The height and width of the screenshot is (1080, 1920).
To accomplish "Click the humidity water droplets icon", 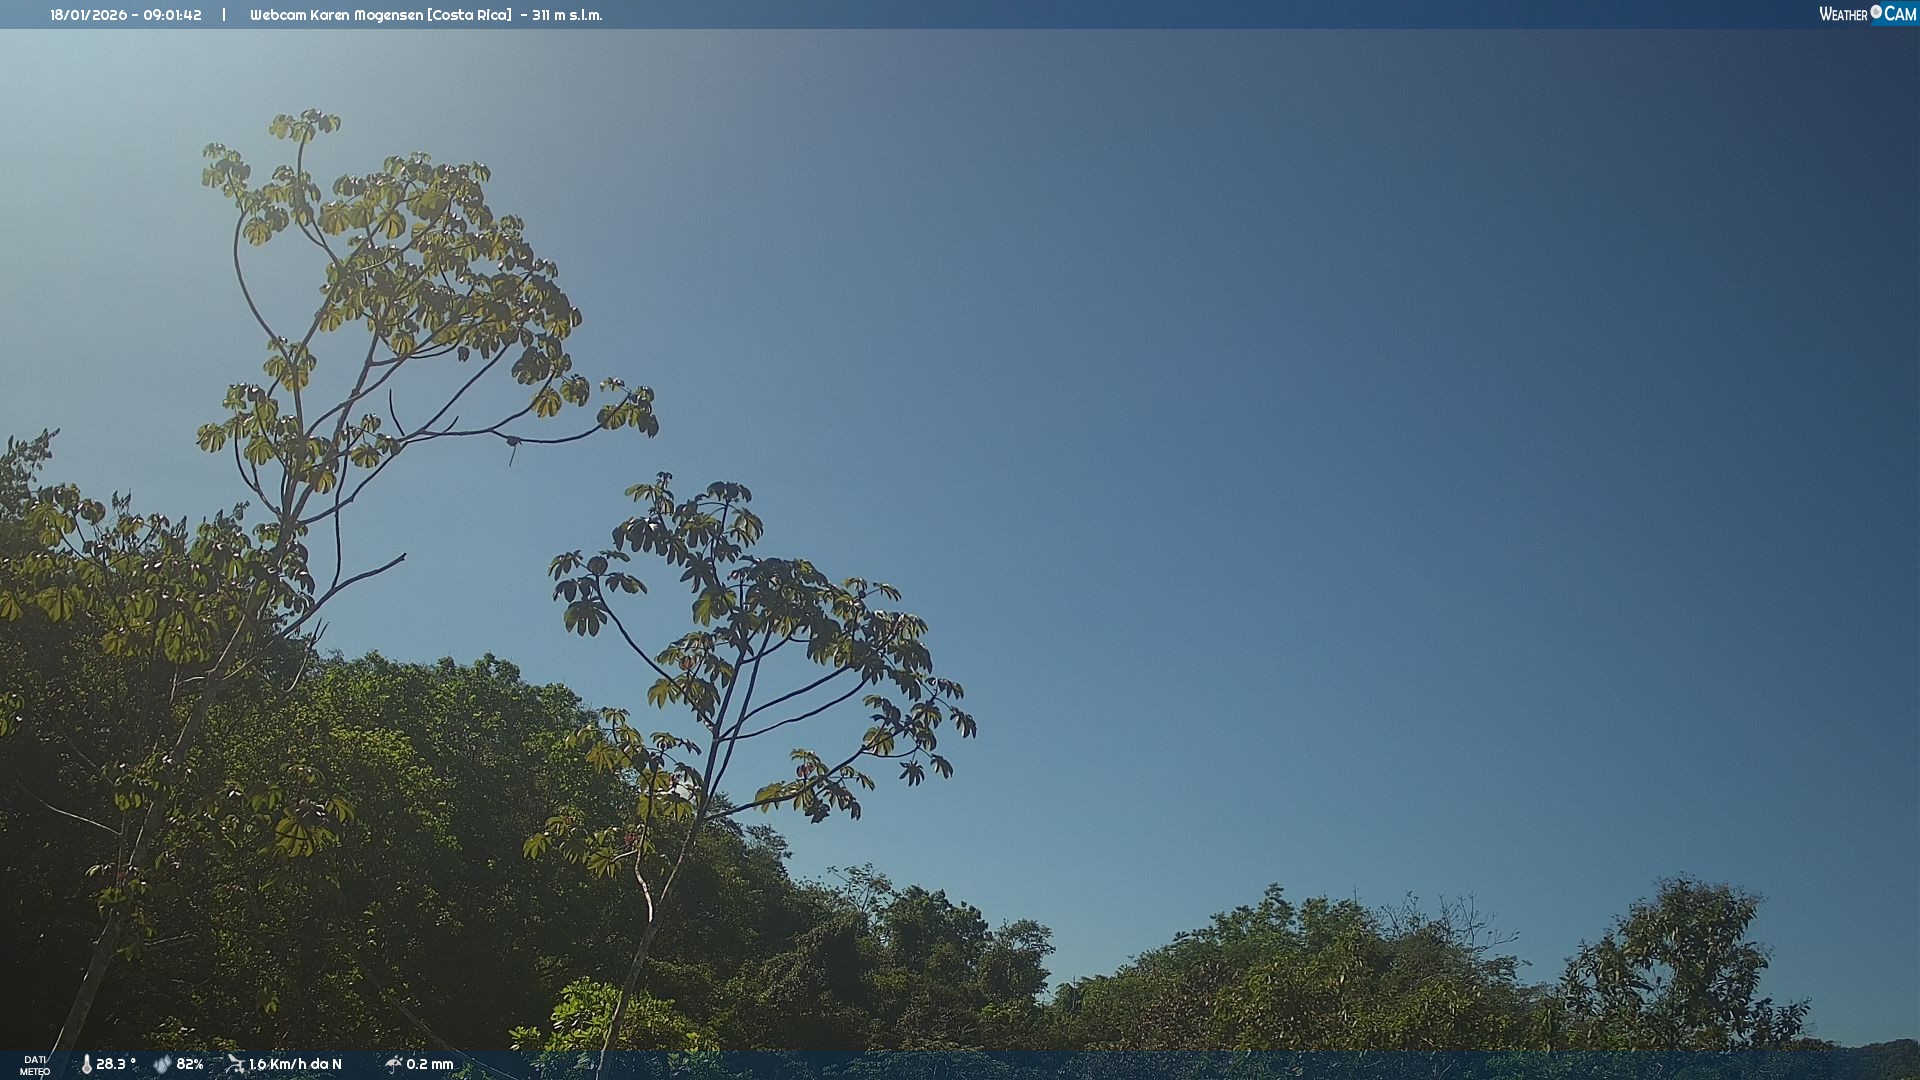I will point(162,1064).
